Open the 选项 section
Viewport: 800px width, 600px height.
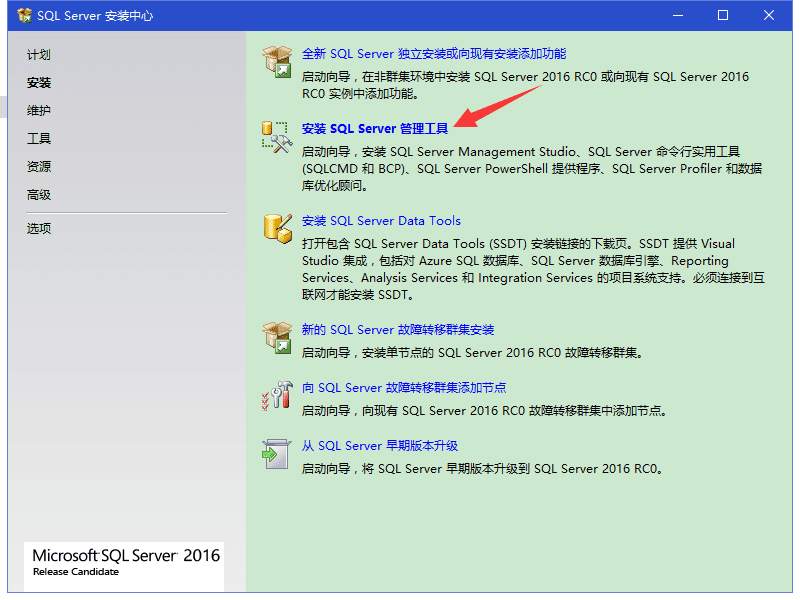tap(37, 230)
